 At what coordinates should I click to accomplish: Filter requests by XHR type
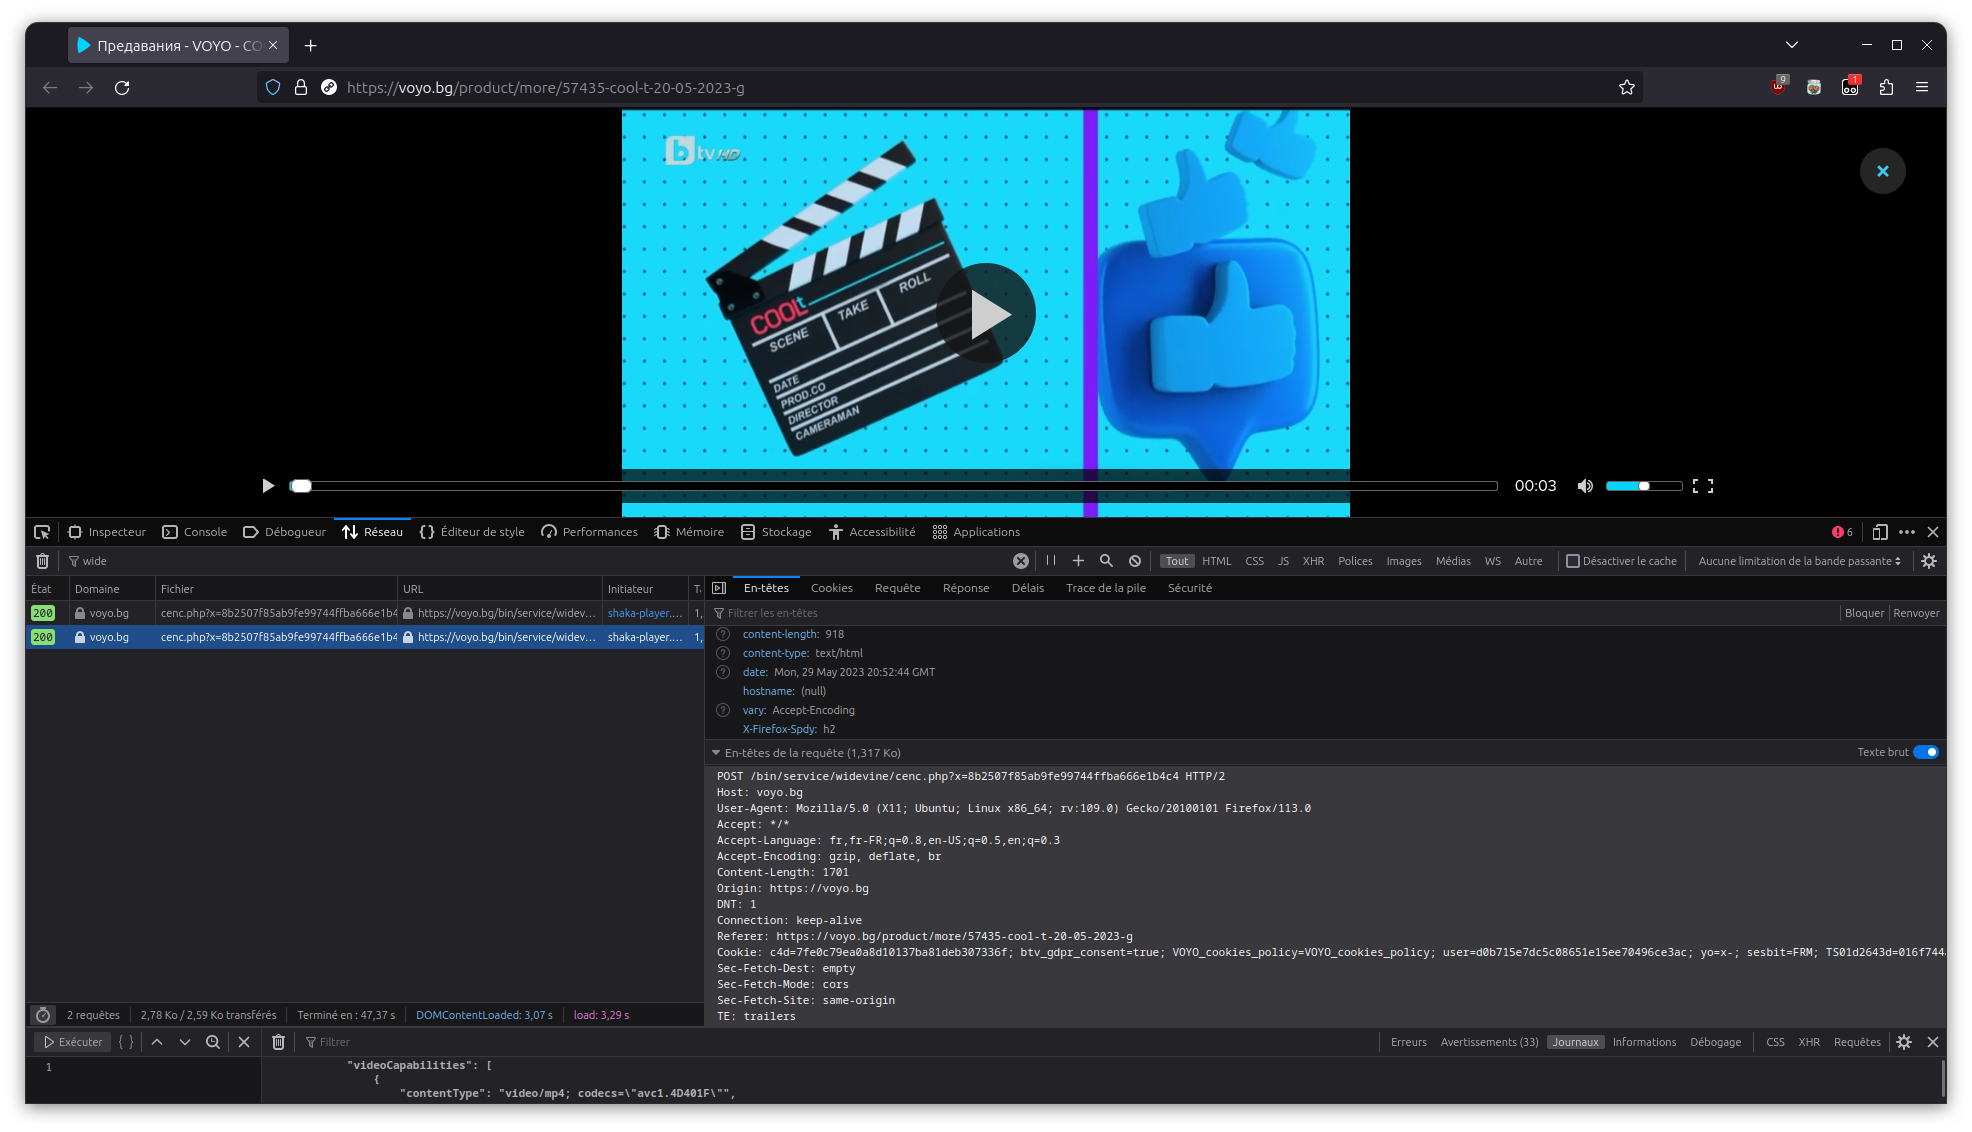pos(1313,561)
